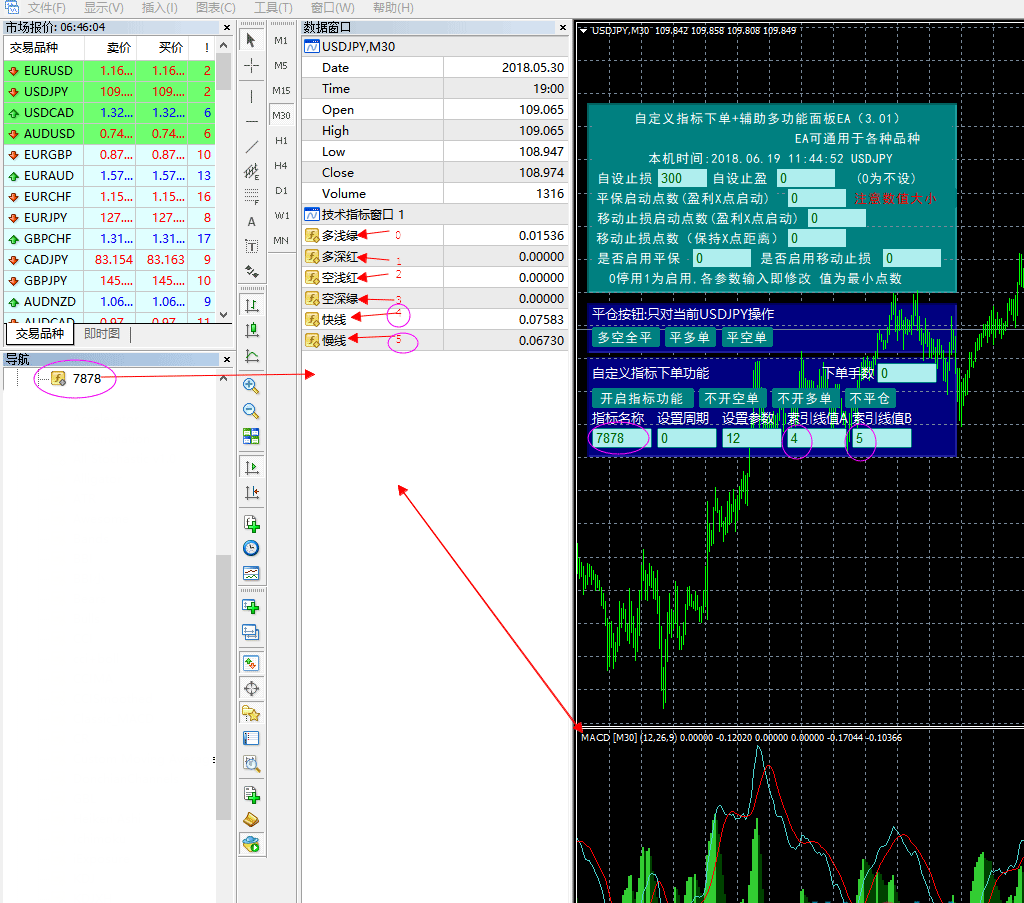Toggle the 不开空单 option
The height and width of the screenshot is (903, 1024).
pos(732,398)
